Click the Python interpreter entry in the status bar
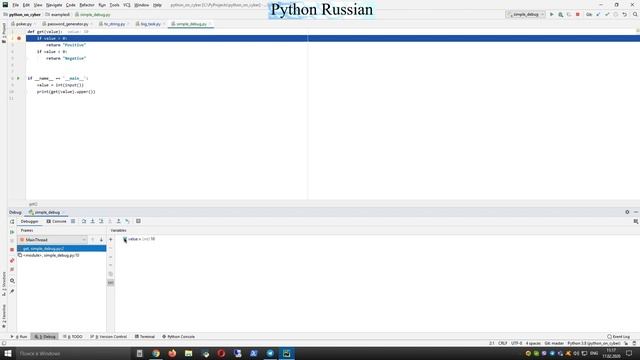Image resolution: width=640 pixels, height=360 pixels. click(594, 343)
